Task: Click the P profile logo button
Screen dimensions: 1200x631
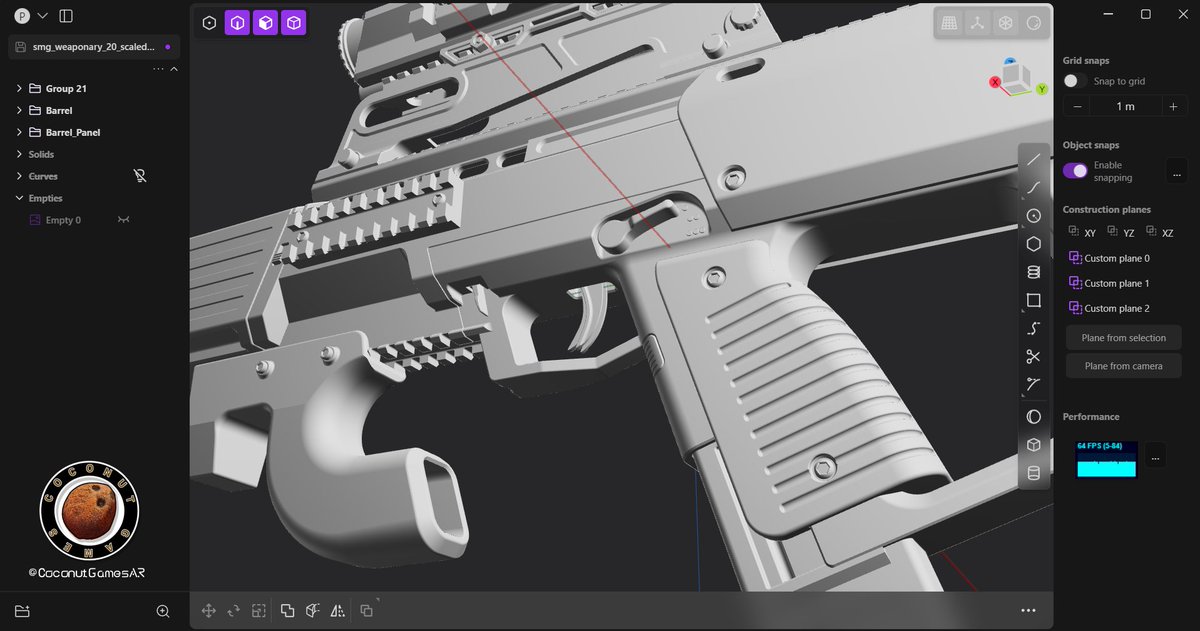Action: 22,16
